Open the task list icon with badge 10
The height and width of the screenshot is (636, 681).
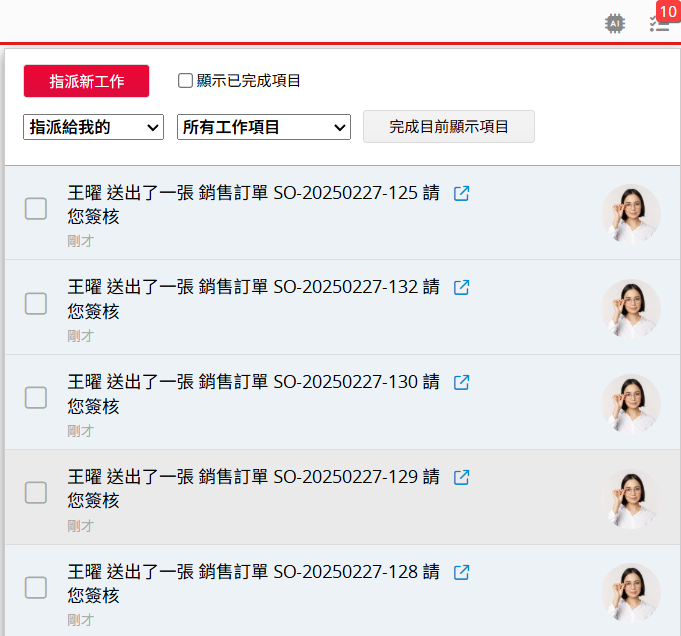pyautogui.click(x=659, y=23)
